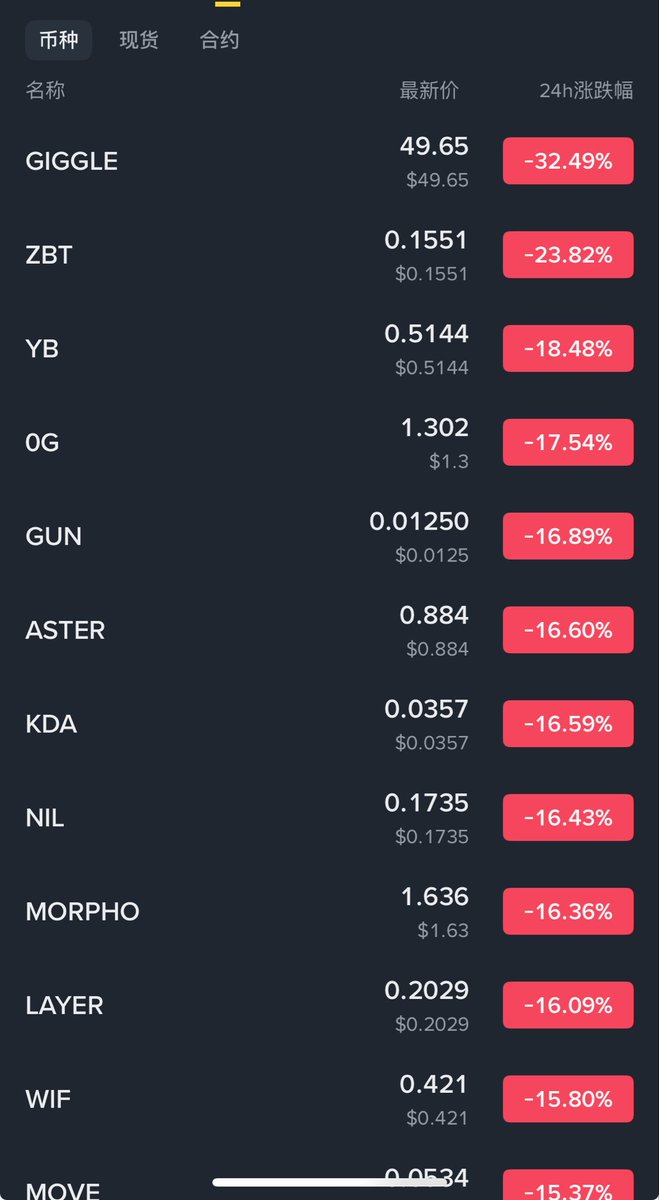659x1200 pixels.
Task: Switch to the 币种 tab
Action: (x=58, y=41)
